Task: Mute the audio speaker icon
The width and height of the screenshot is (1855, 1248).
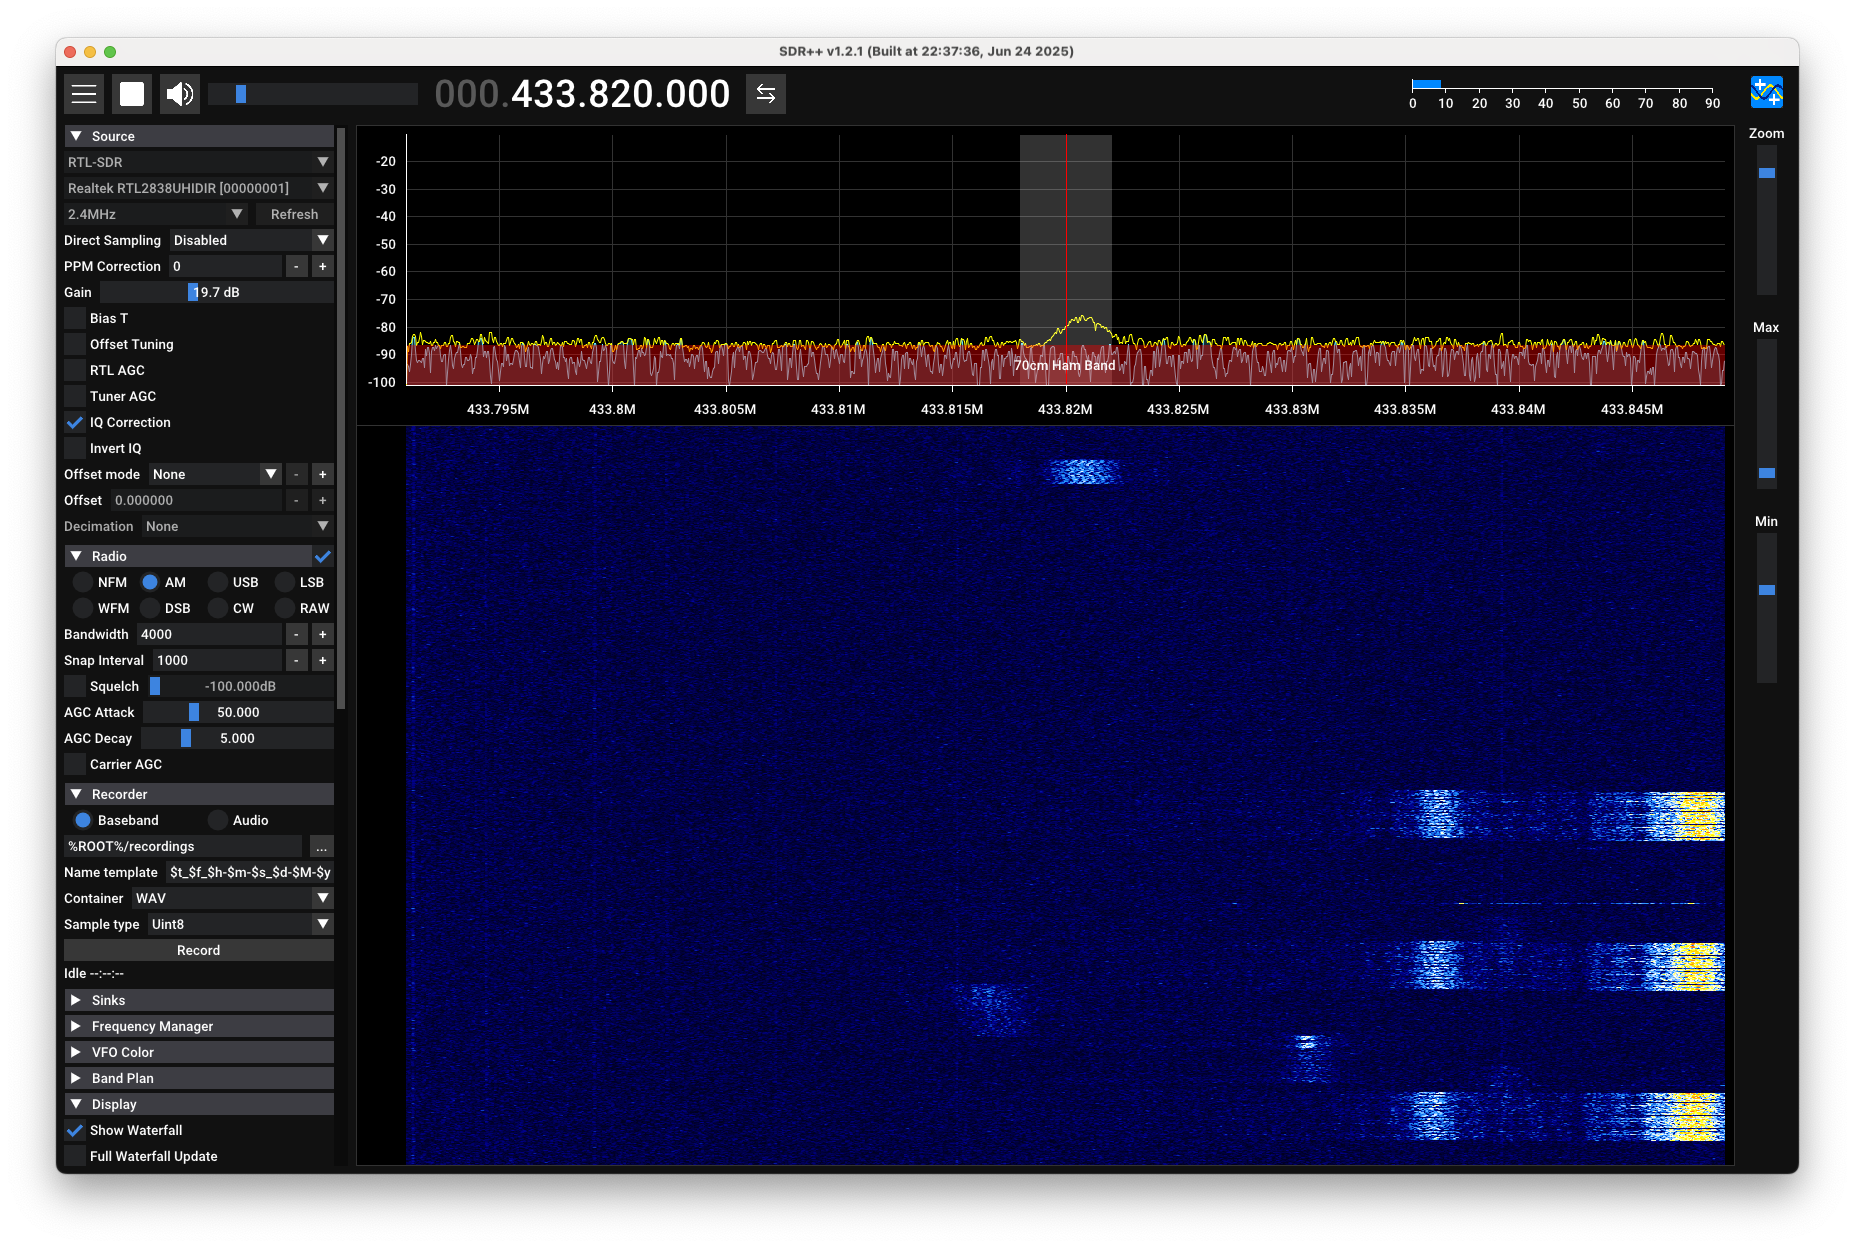Action: [180, 94]
